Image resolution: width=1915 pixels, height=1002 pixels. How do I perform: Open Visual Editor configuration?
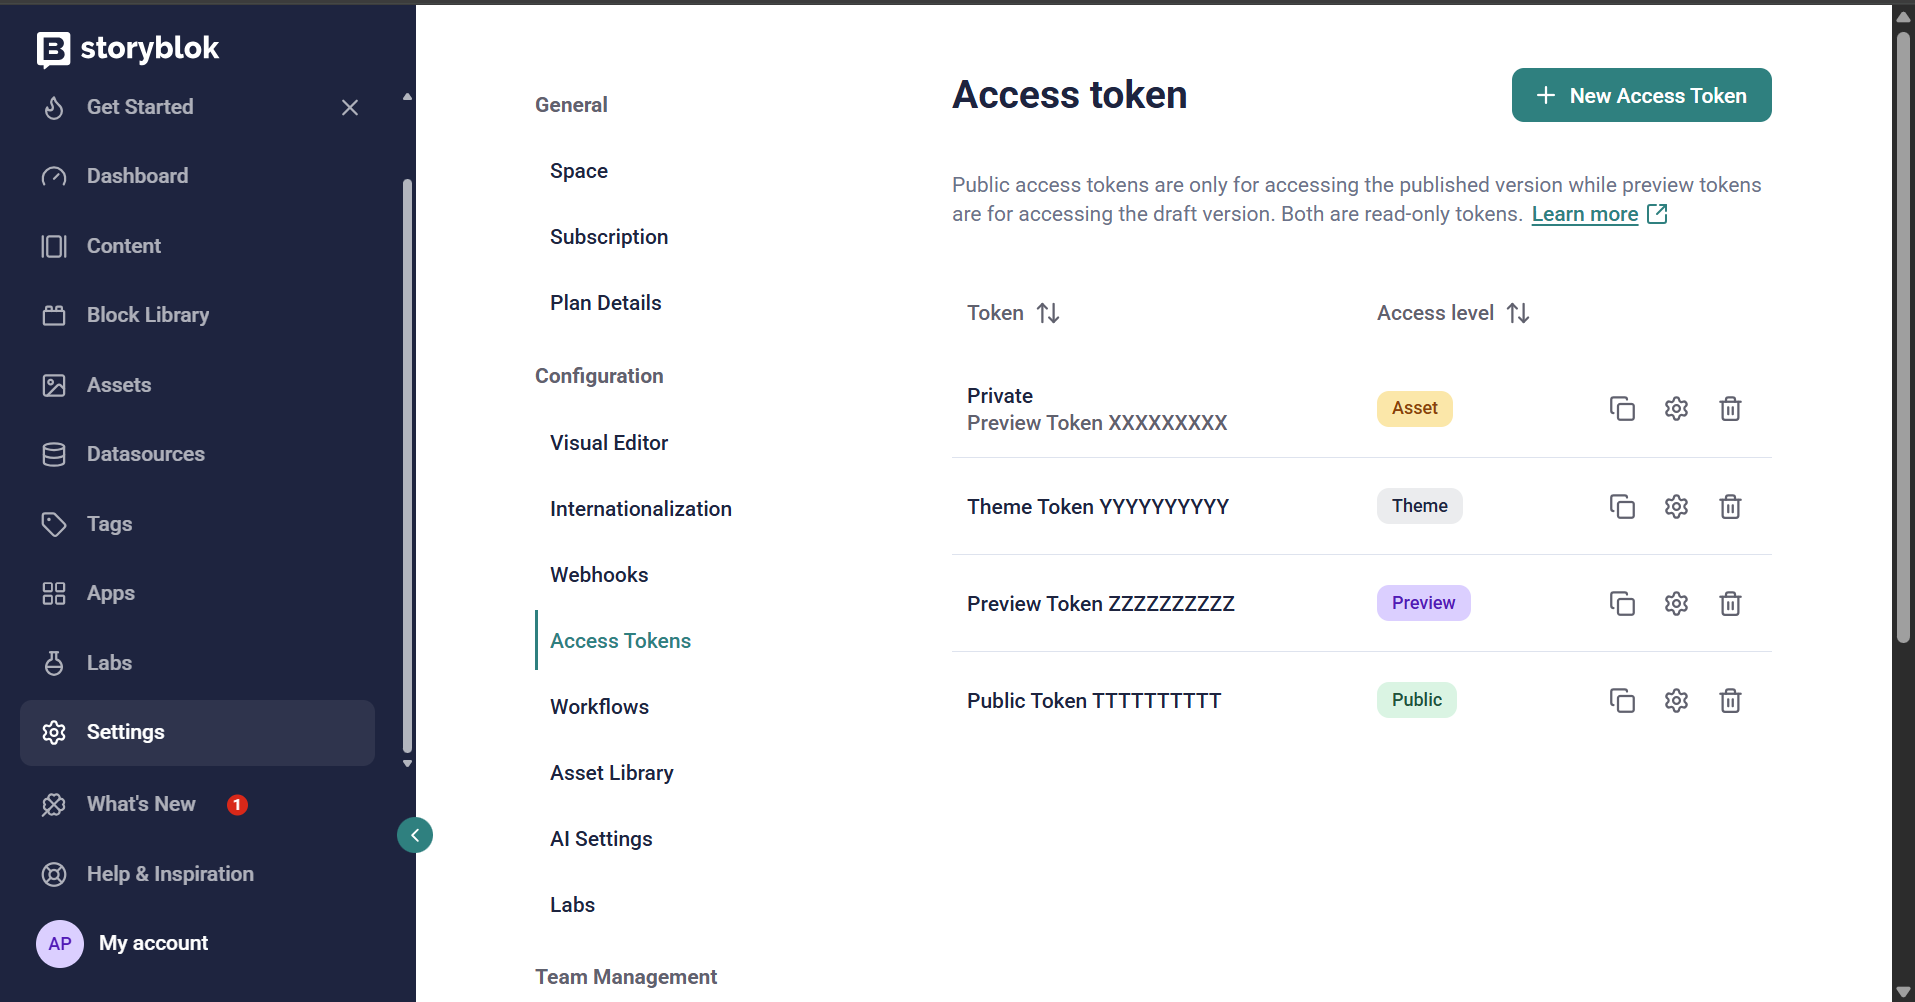pyautogui.click(x=609, y=443)
